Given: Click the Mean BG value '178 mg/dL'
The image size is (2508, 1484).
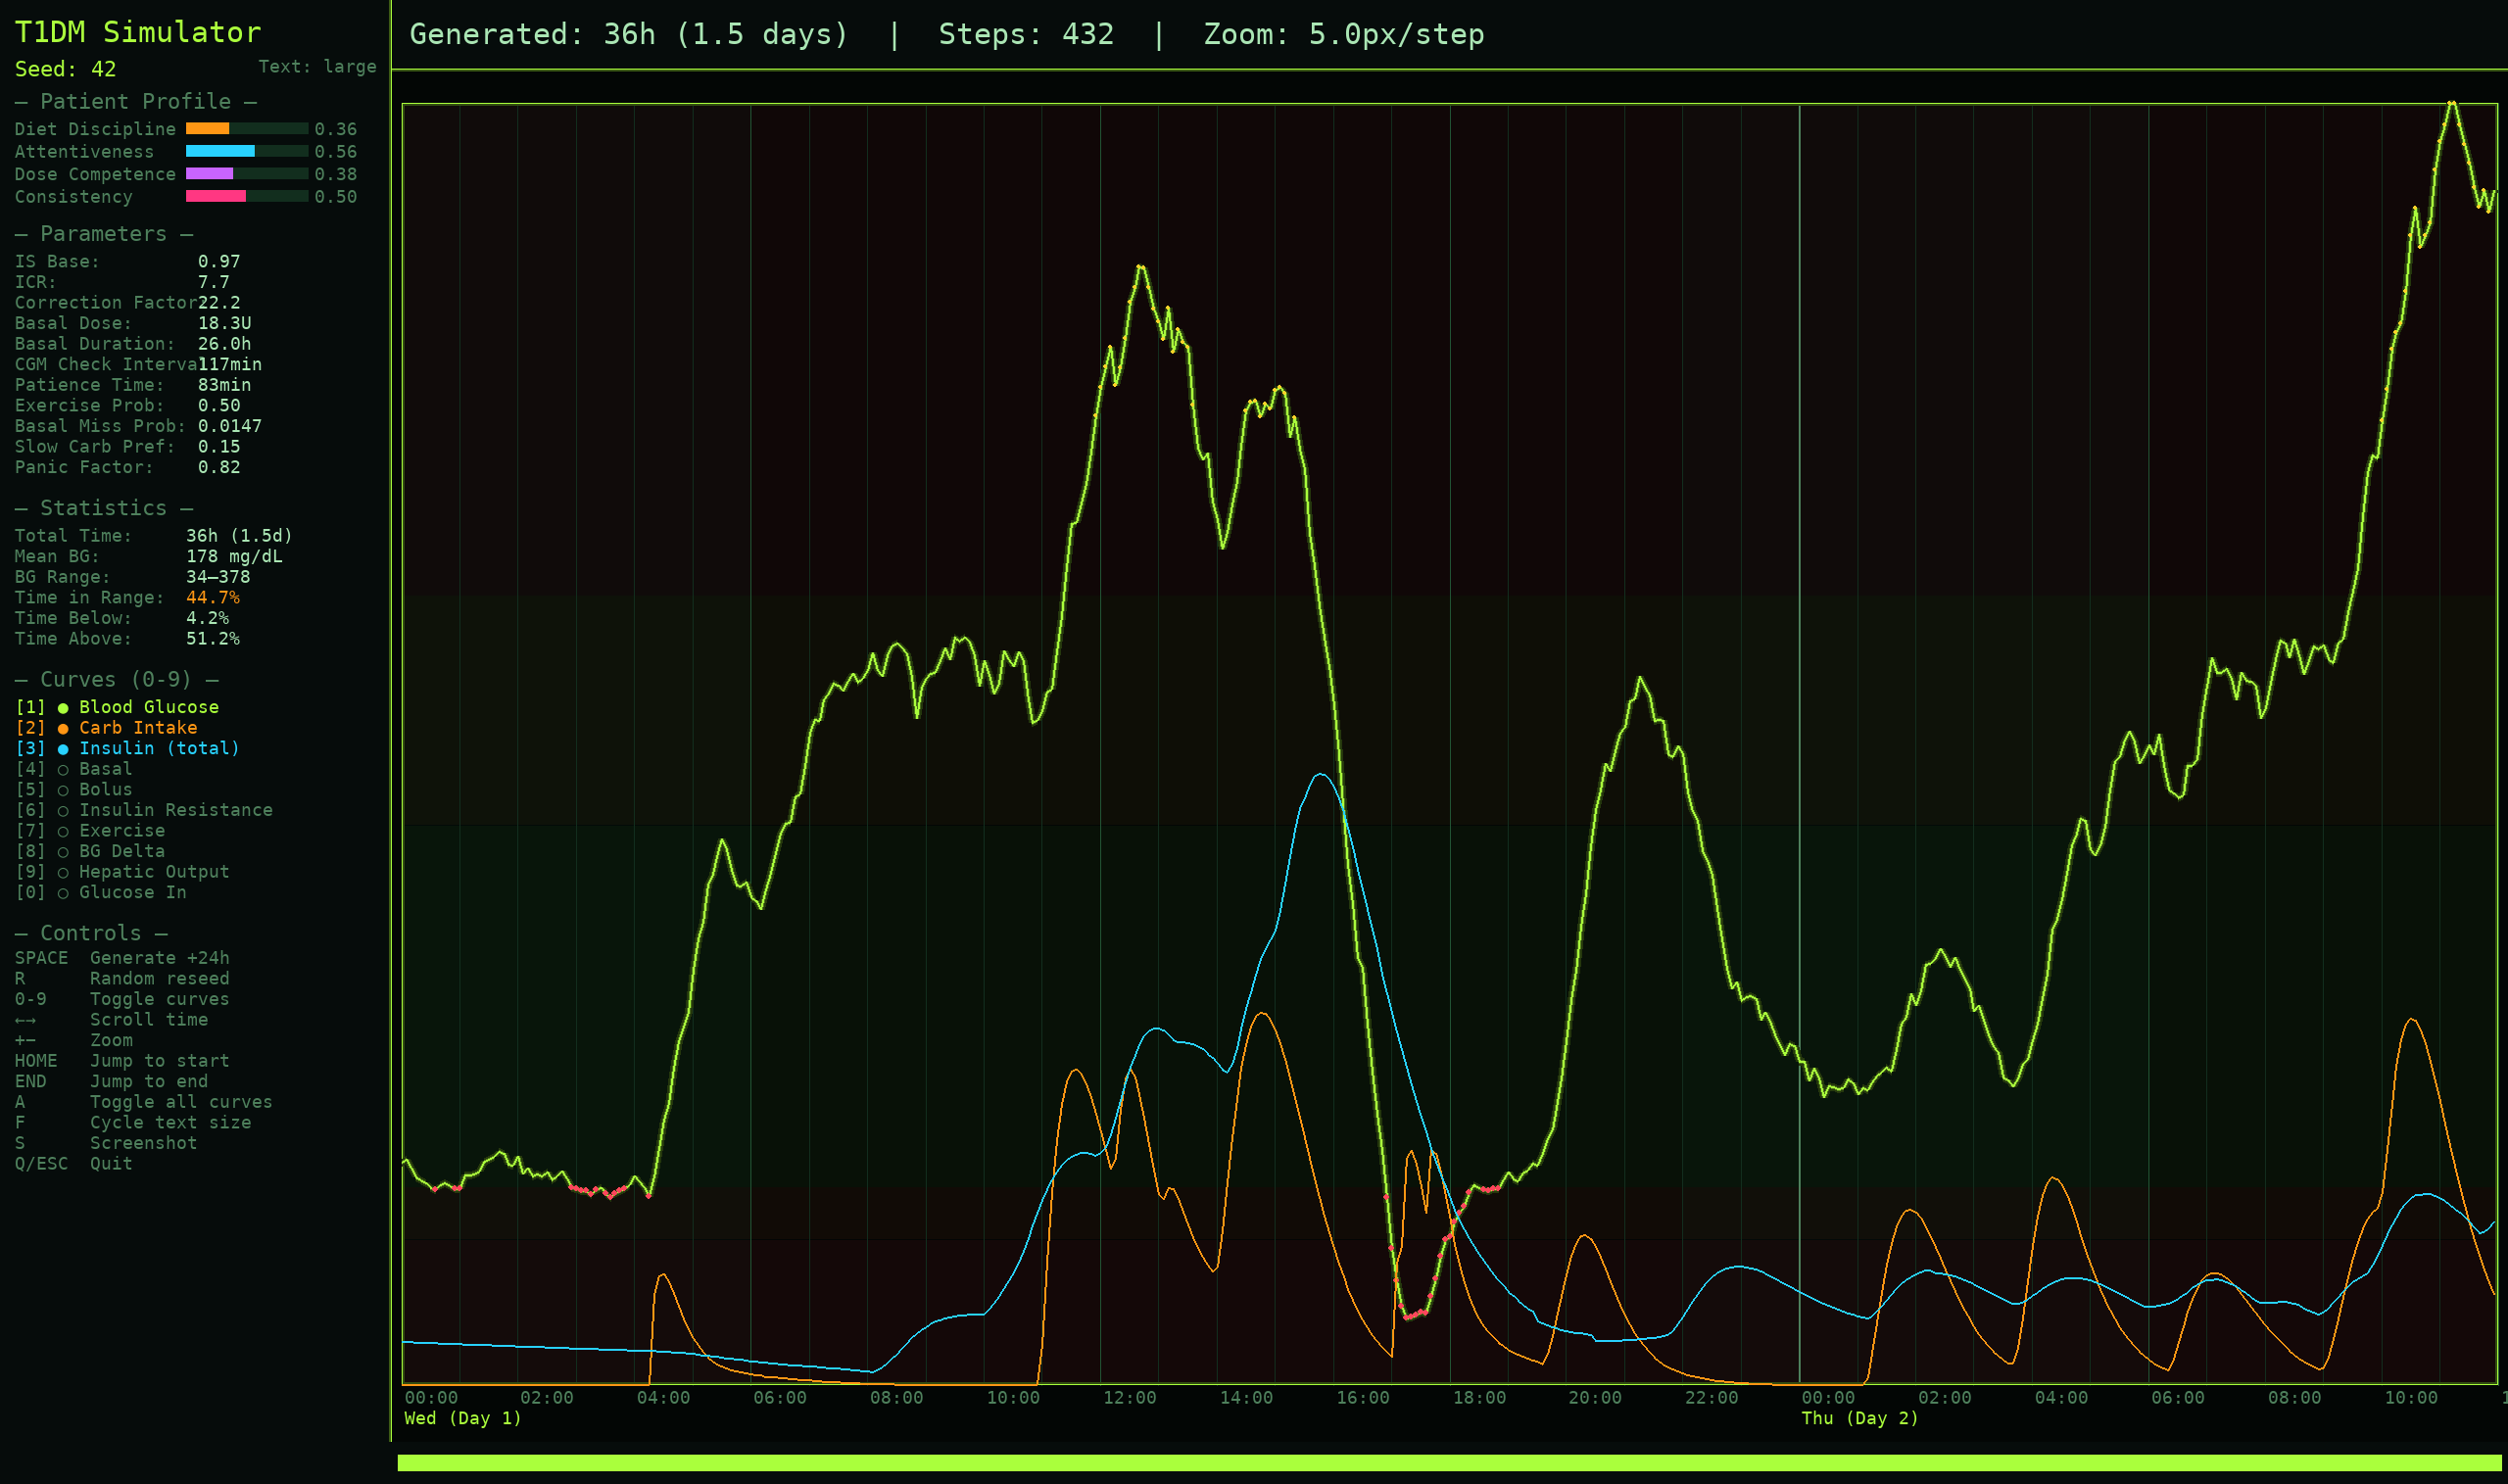Looking at the screenshot, I should click(x=234, y=557).
